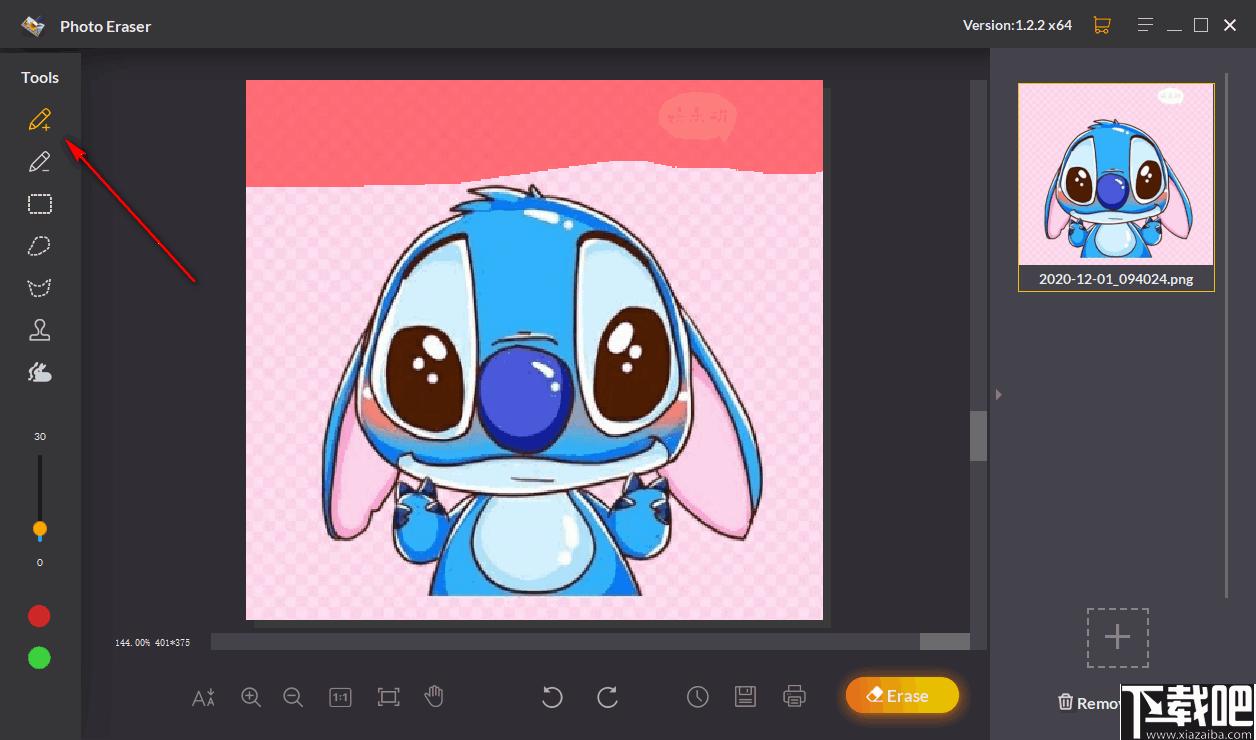
Task: Activate the hand pan tool
Action: pos(434,696)
